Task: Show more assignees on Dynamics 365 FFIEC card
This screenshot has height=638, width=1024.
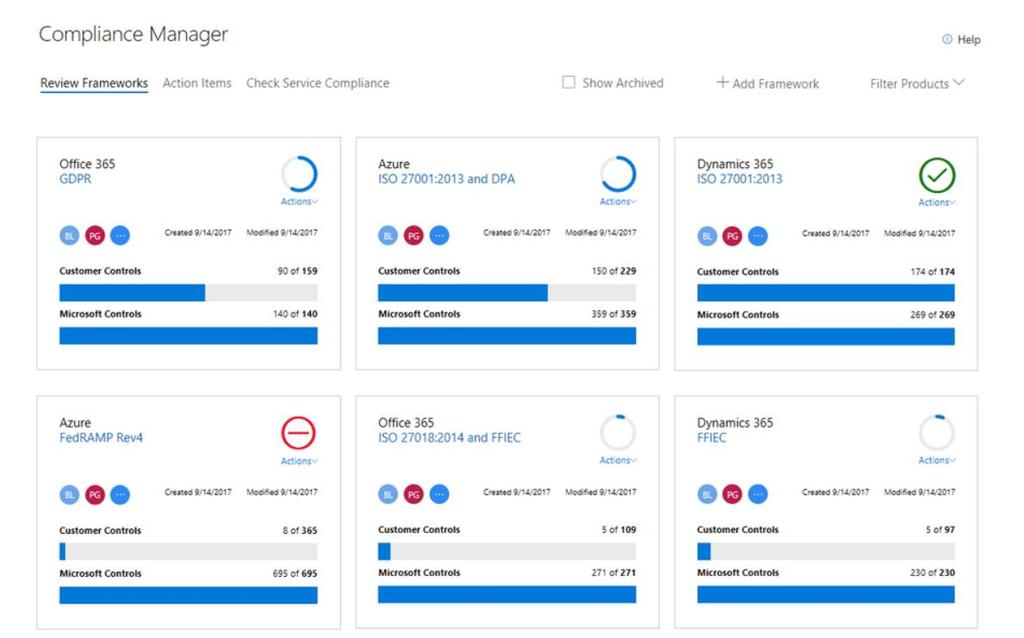Action: pos(758,494)
